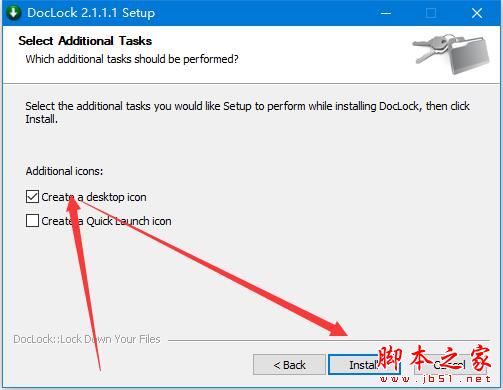
Task: Click the 'DocLock 2.1.1.1 Setup' title text
Action: point(91,13)
